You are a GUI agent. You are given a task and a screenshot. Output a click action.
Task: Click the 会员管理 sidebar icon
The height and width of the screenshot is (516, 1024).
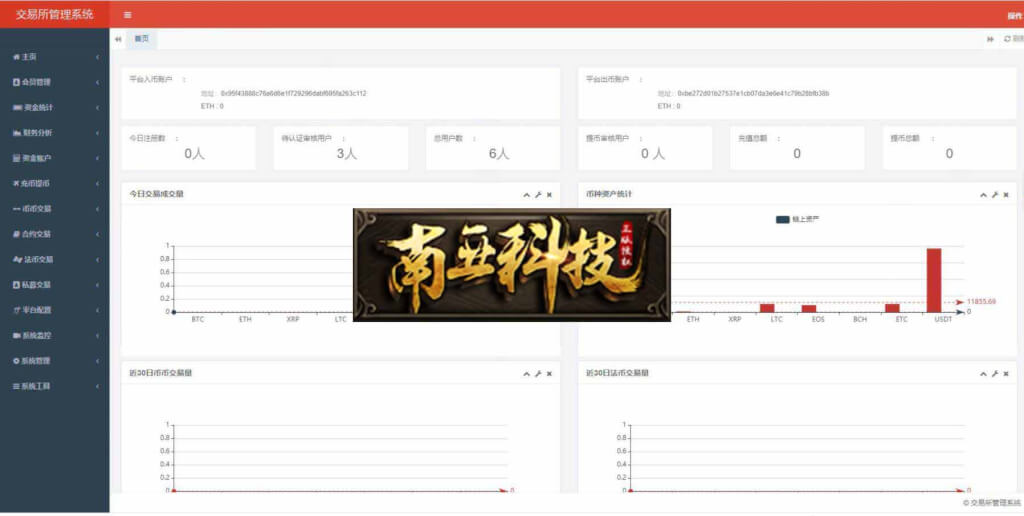click(16, 82)
